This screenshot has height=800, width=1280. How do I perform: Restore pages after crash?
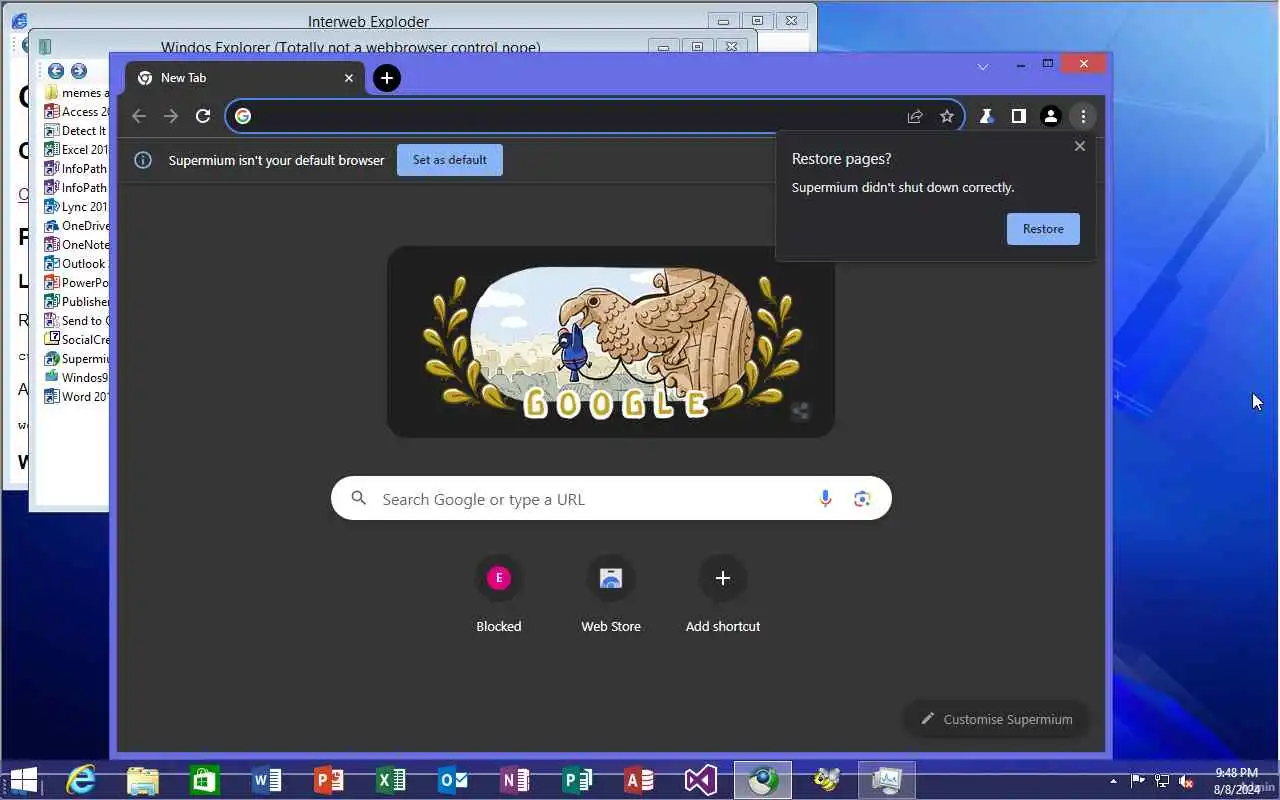coord(1043,229)
